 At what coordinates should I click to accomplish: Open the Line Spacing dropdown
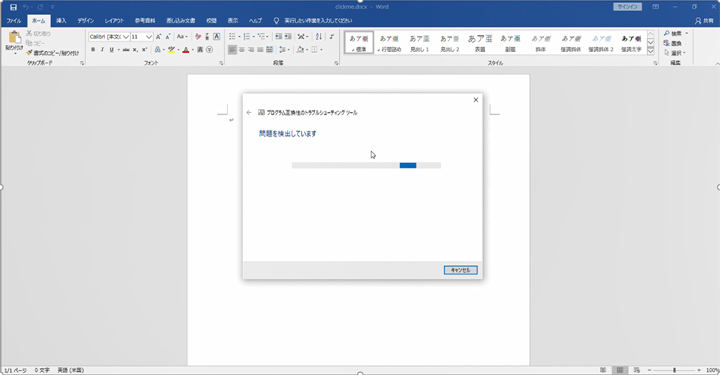click(284, 50)
